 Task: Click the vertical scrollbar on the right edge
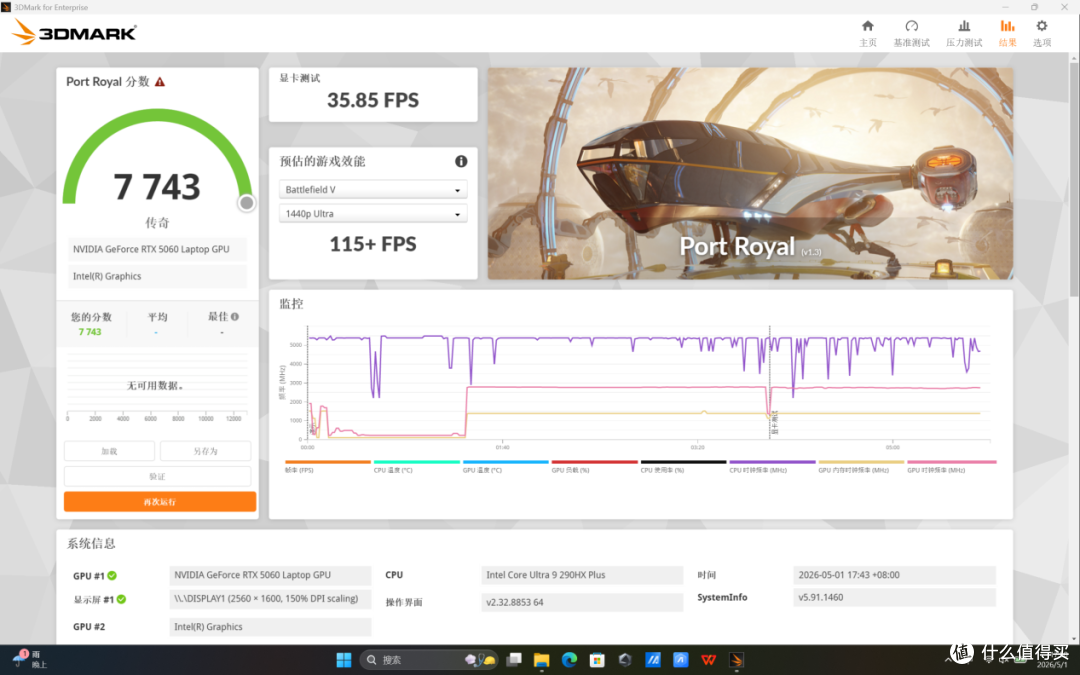click(1074, 179)
